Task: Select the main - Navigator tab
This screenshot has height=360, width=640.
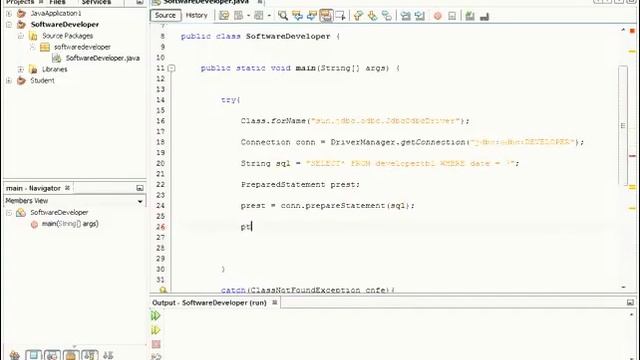Action: (x=33, y=188)
